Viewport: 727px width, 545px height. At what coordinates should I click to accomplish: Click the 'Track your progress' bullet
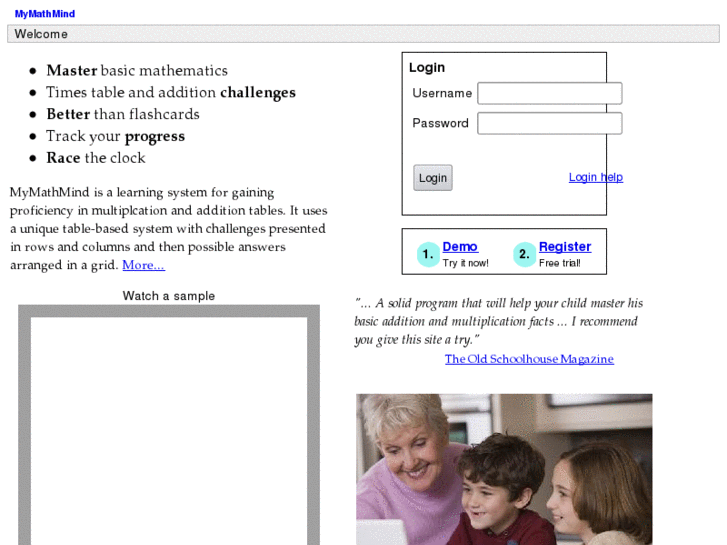(115, 136)
